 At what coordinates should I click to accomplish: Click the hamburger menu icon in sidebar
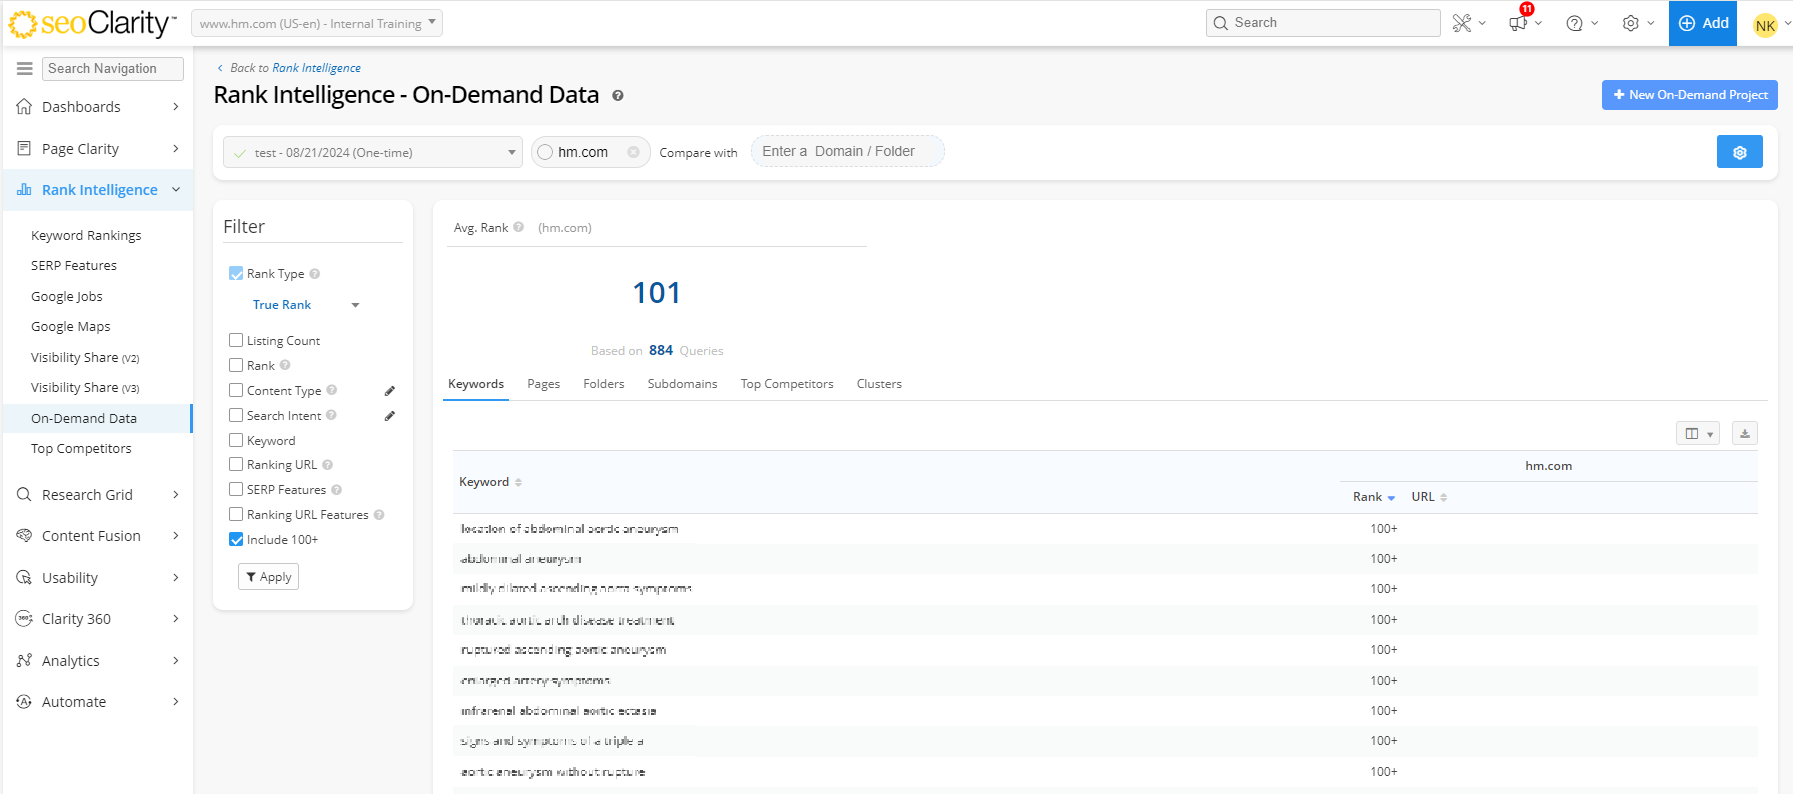tap(25, 68)
